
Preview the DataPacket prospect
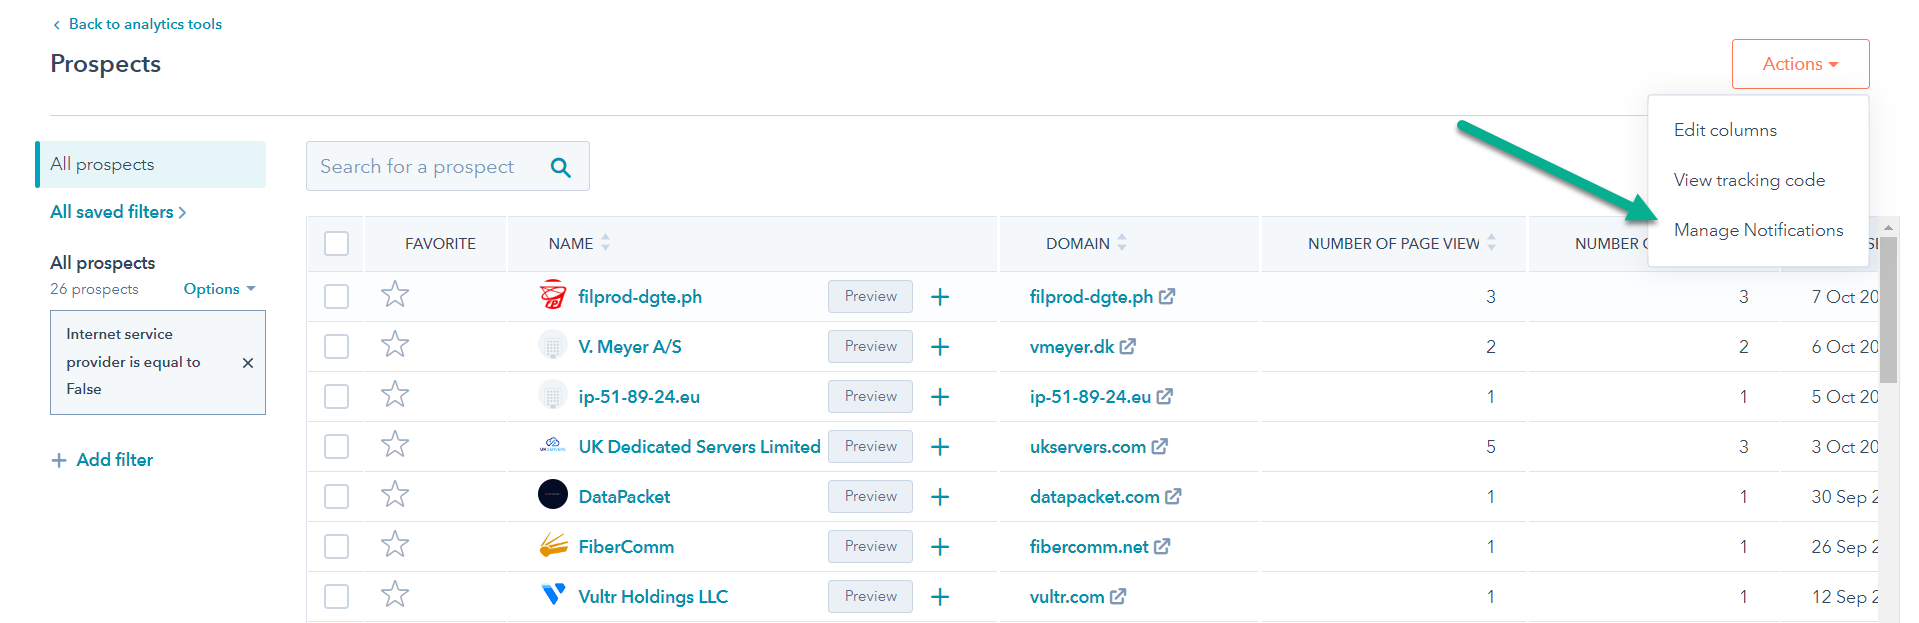[870, 496]
